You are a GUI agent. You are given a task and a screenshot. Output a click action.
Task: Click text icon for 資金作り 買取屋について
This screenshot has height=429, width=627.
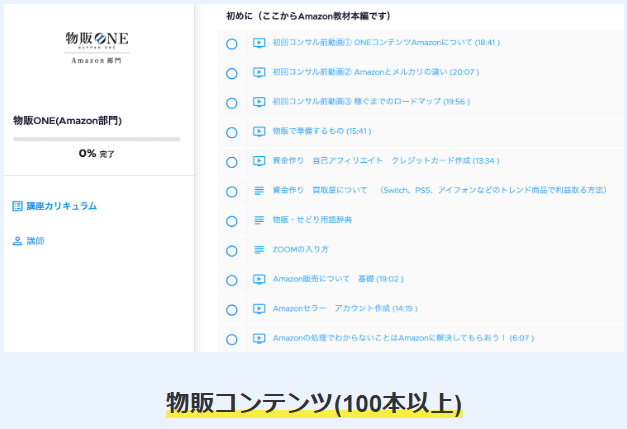click(259, 190)
